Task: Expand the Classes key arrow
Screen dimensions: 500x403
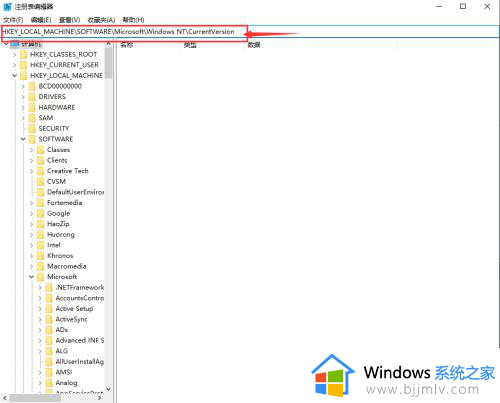Action: point(32,150)
